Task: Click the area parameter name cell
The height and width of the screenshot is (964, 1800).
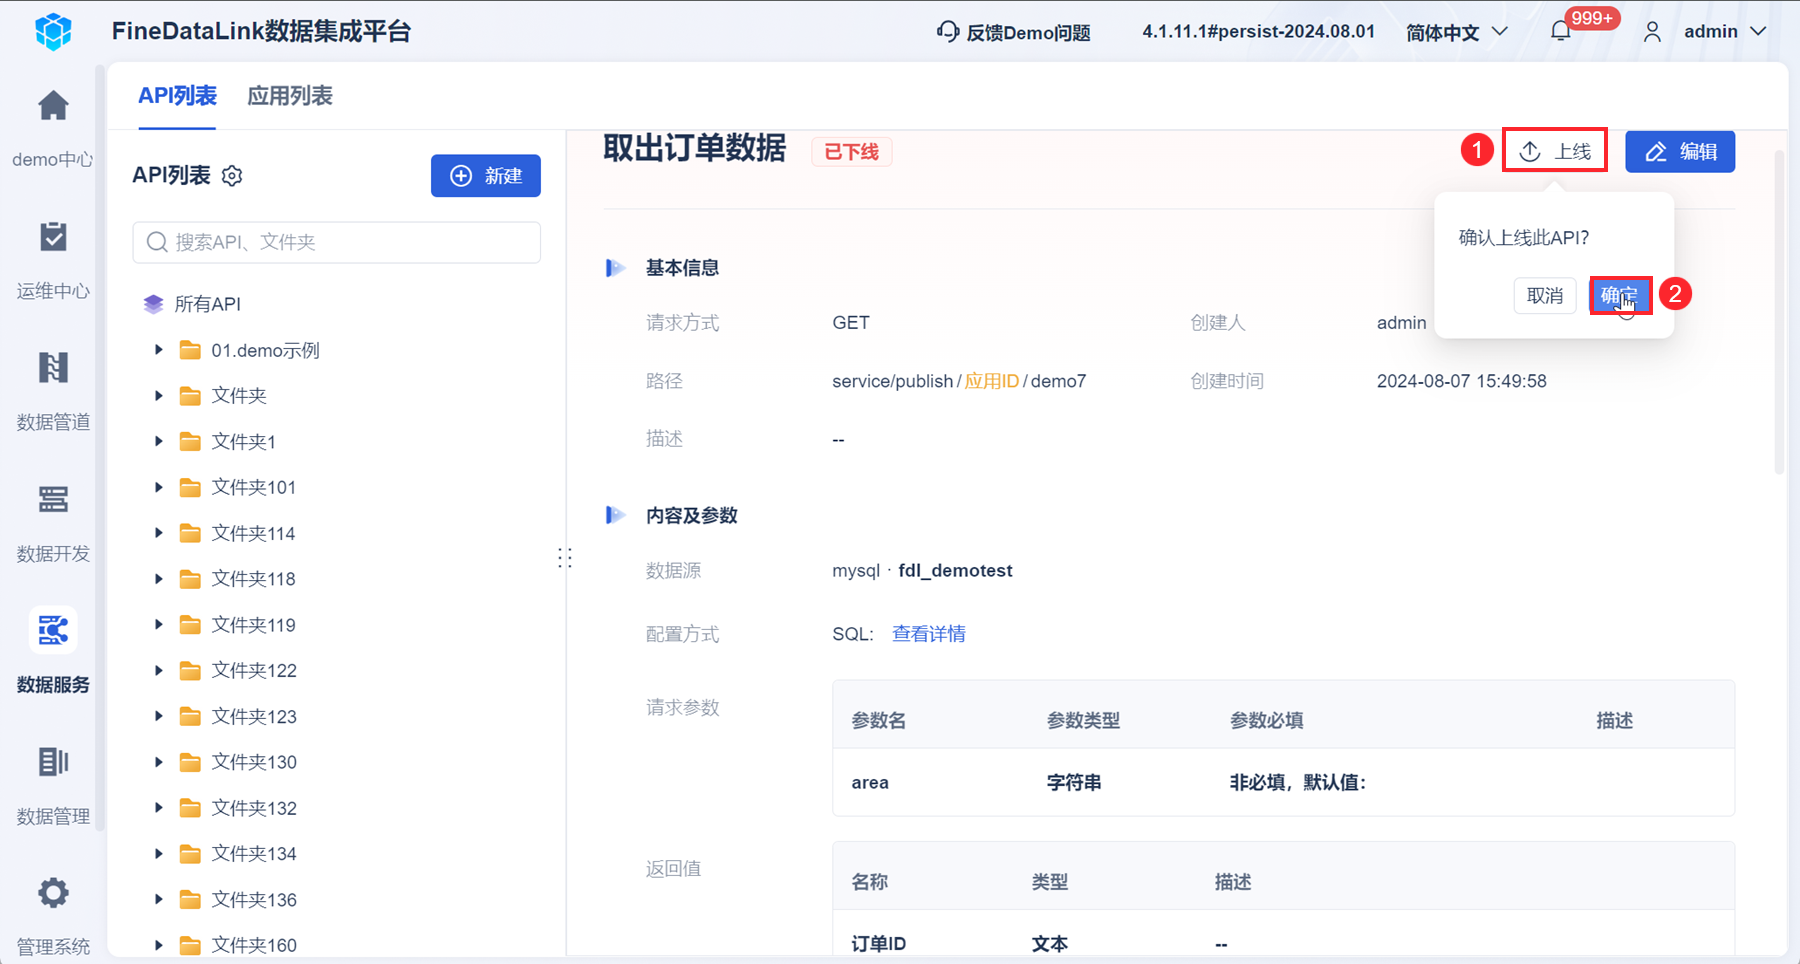Action: [870, 783]
